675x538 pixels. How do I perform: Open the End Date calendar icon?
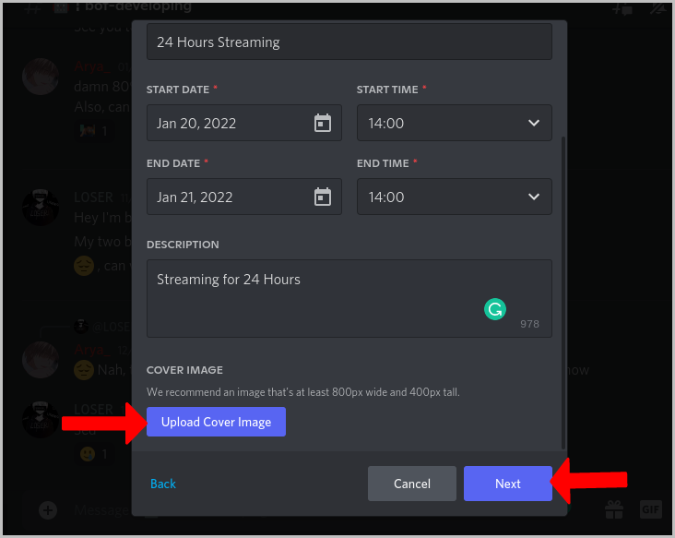pyautogui.click(x=322, y=197)
